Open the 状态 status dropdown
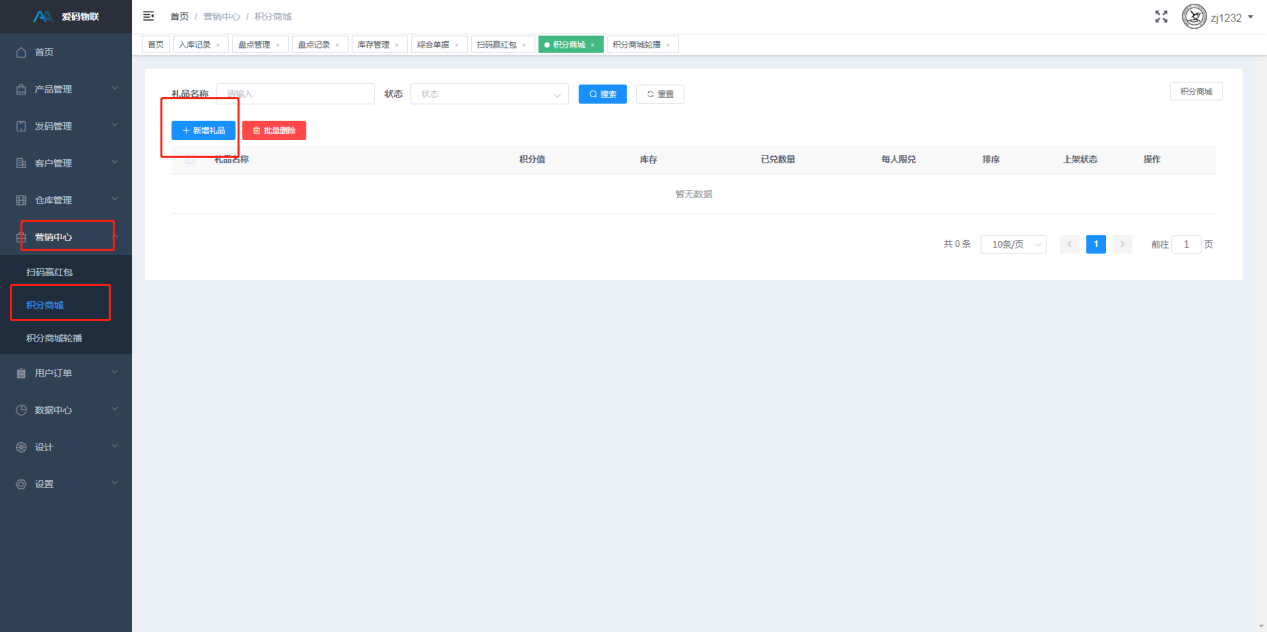The height and width of the screenshot is (632, 1267). tap(489, 94)
